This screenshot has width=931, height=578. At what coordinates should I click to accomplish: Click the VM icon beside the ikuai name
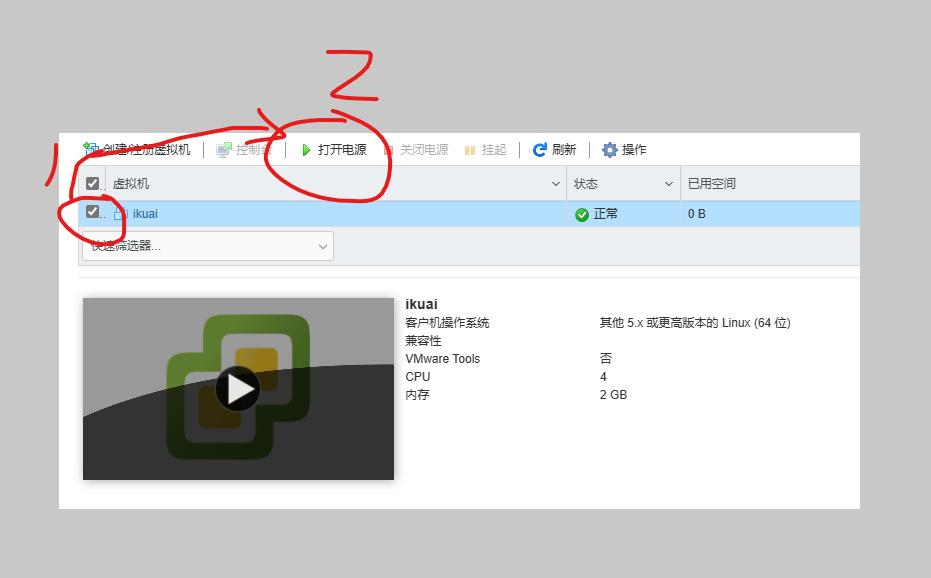pyautogui.click(x=122, y=213)
